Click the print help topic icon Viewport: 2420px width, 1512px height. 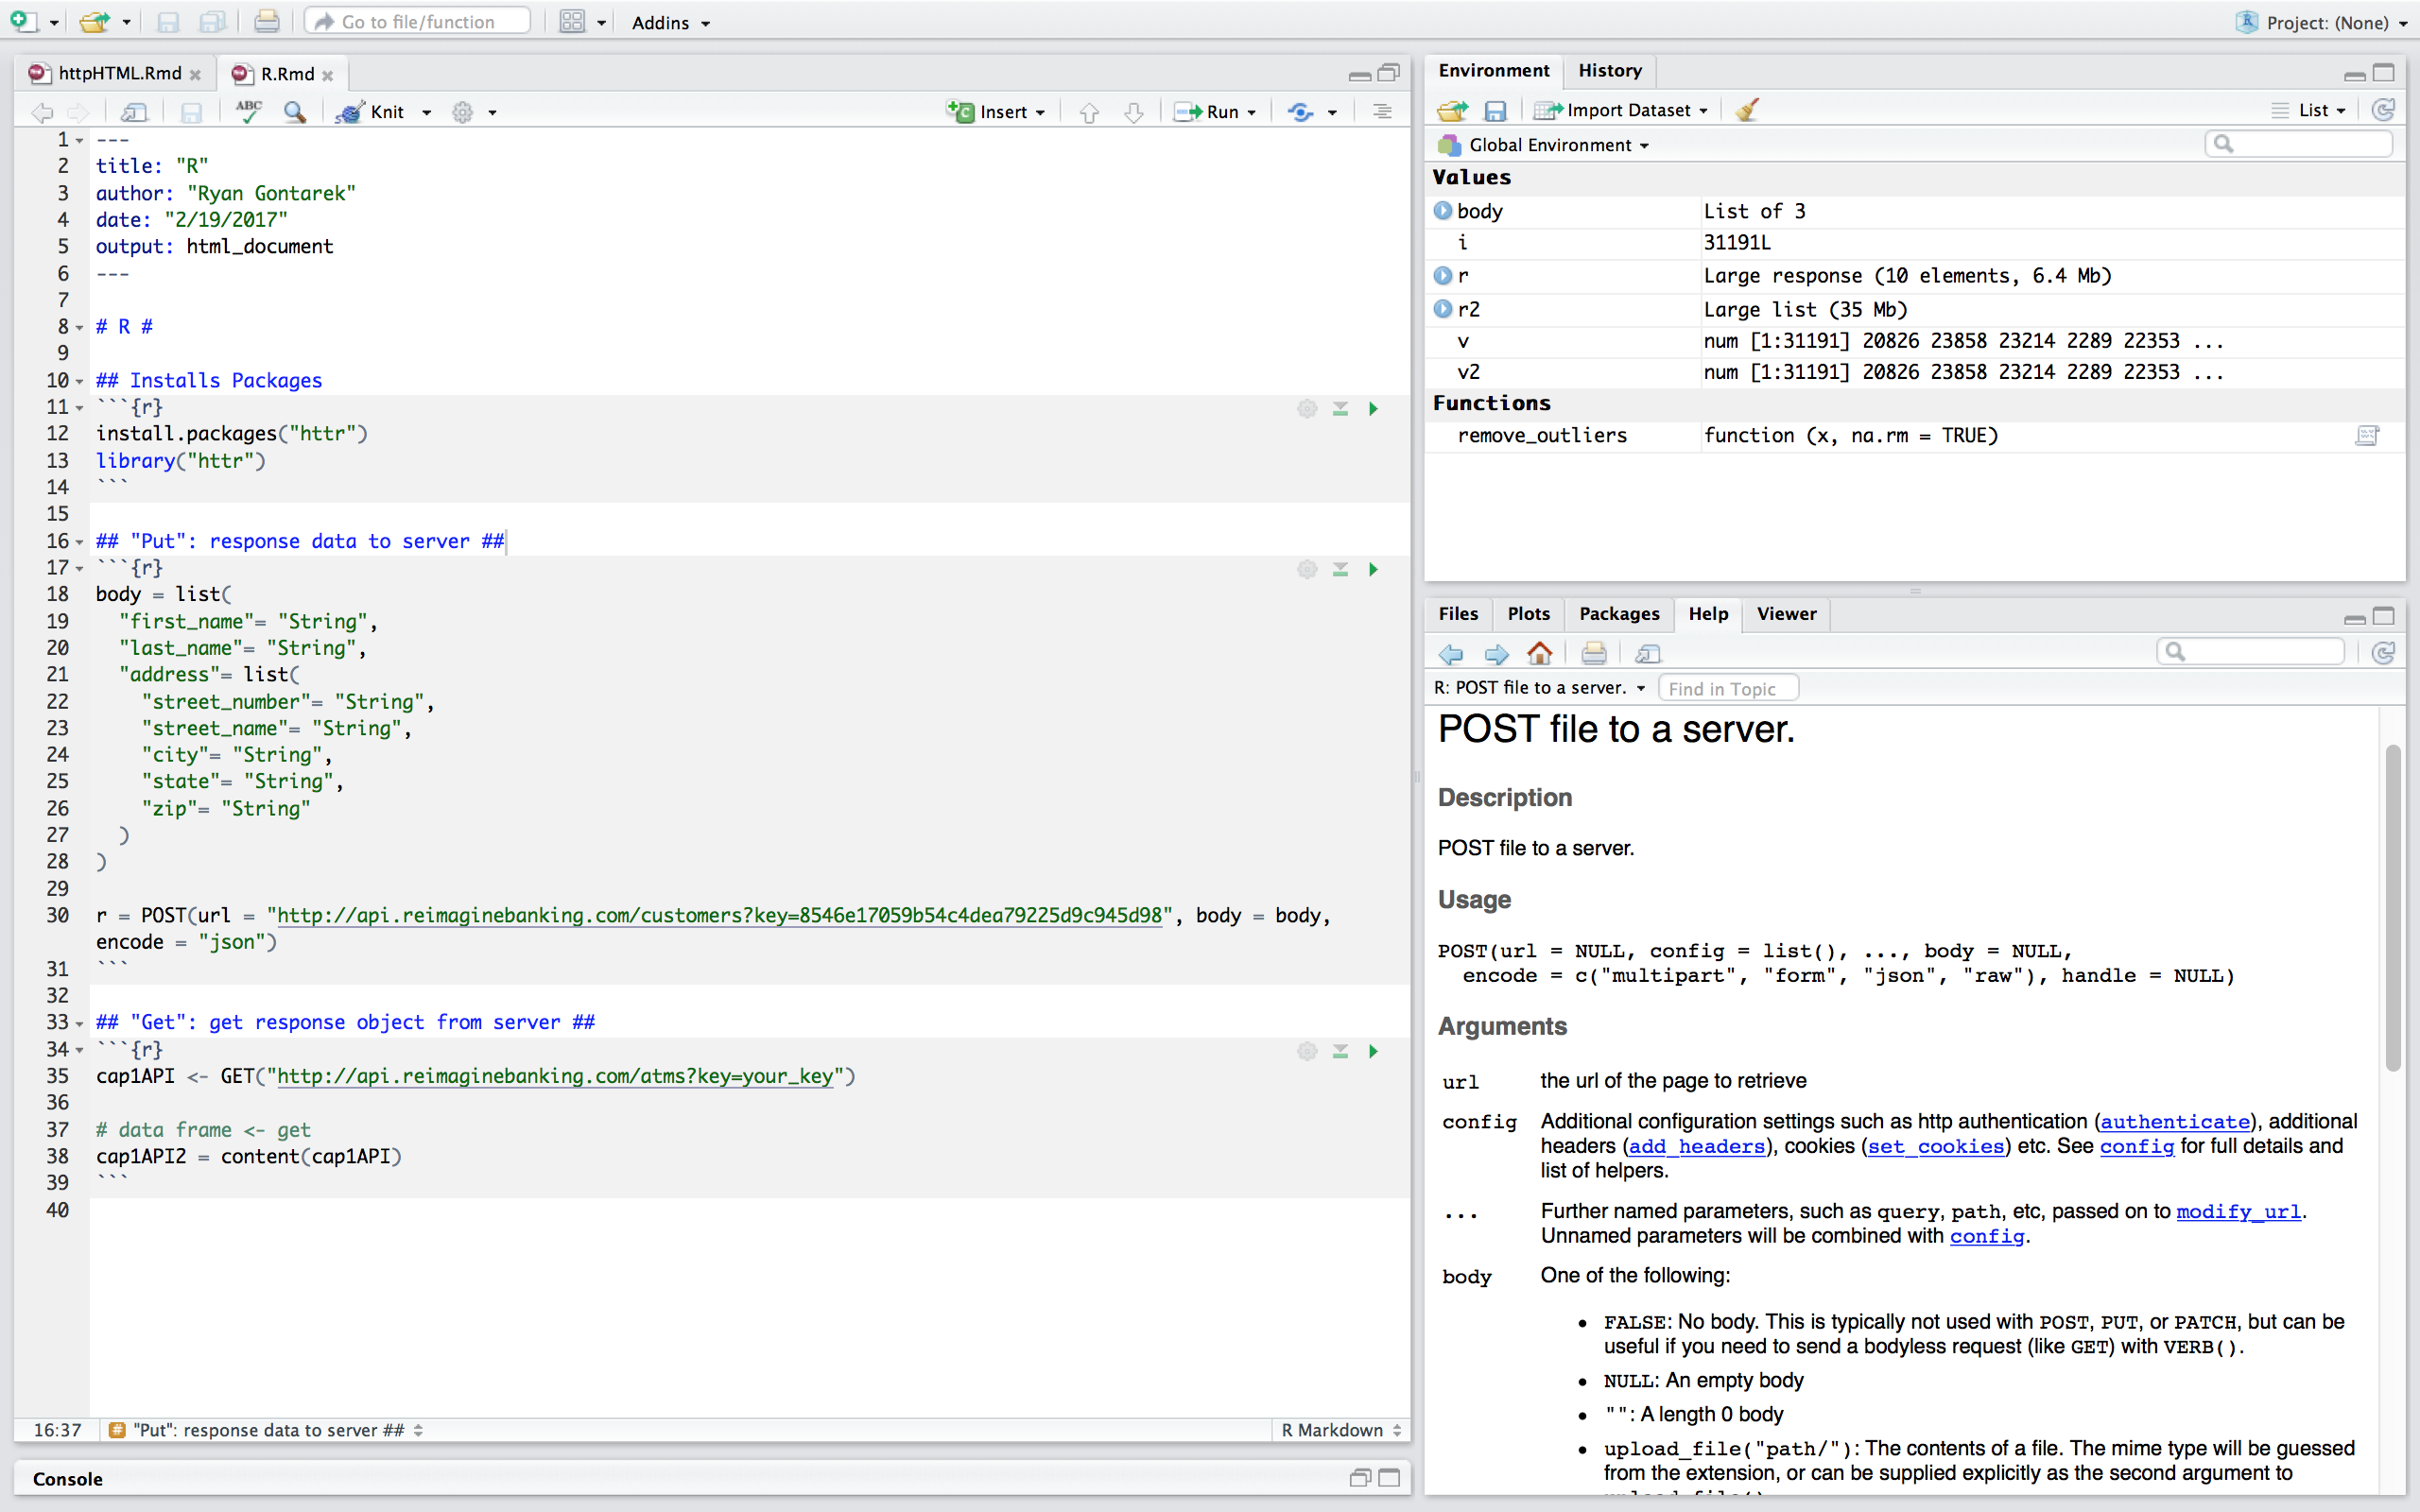pyautogui.click(x=1593, y=653)
